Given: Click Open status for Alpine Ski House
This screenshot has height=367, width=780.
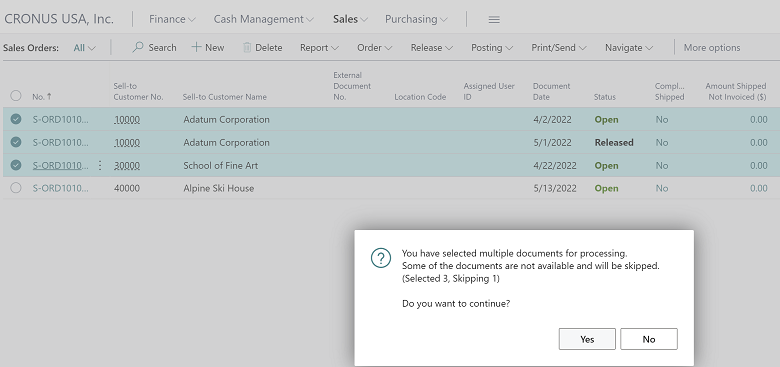Looking at the screenshot, I should tap(606, 188).
